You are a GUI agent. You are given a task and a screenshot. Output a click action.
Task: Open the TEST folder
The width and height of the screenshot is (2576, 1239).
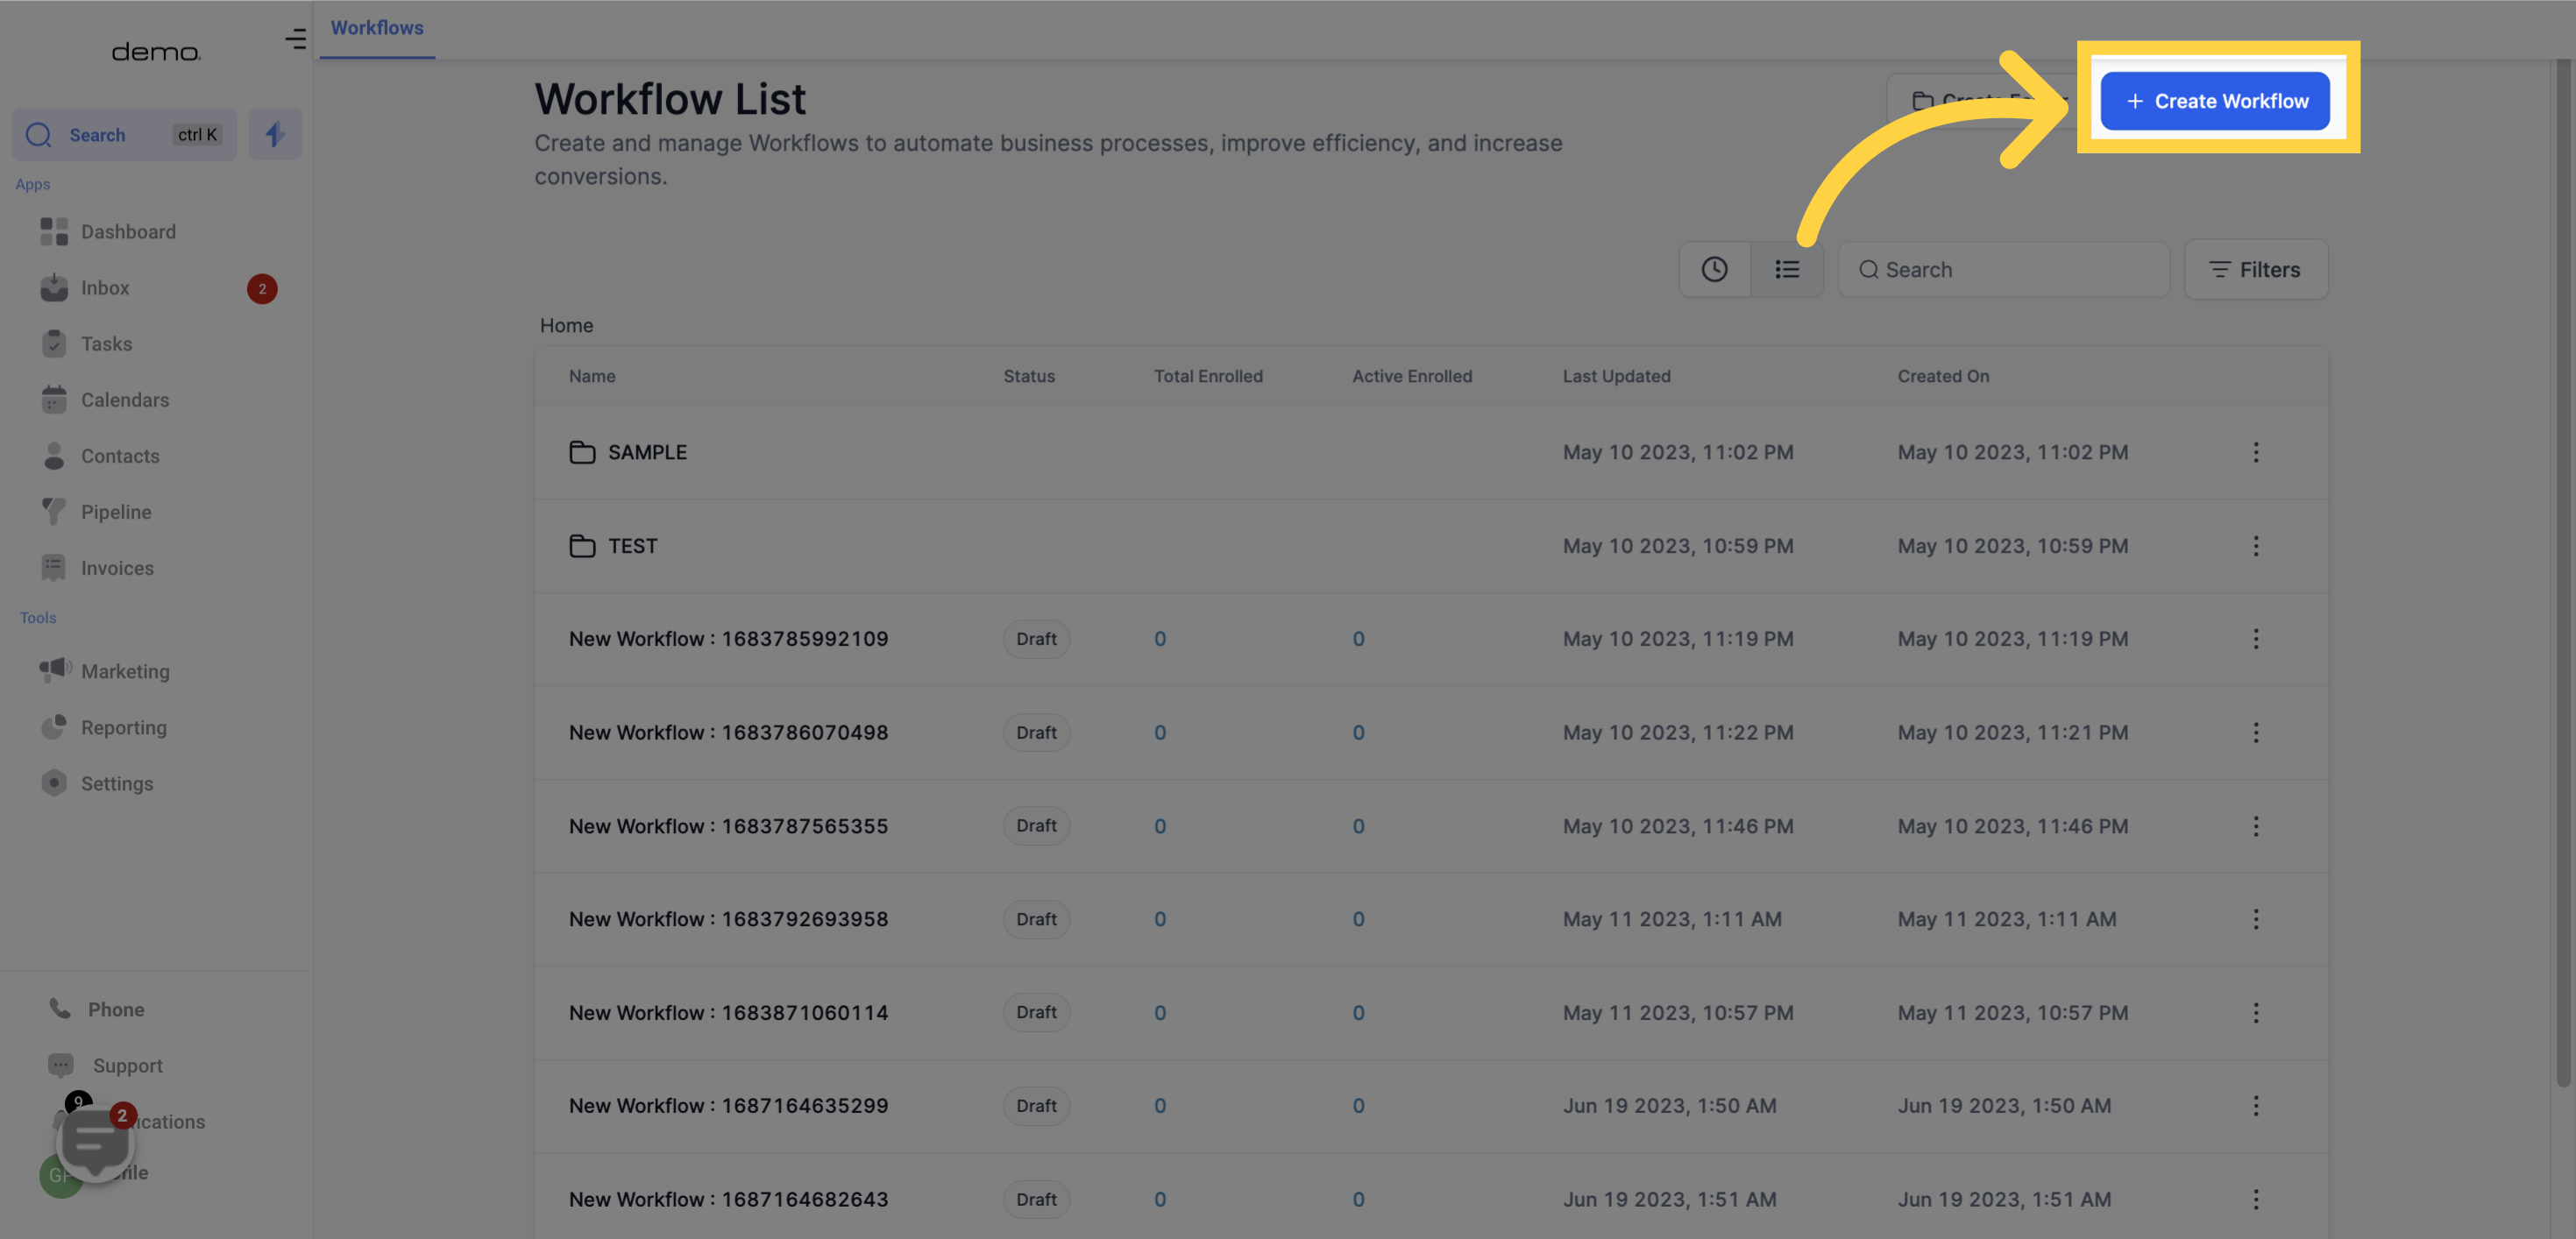[x=632, y=546]
